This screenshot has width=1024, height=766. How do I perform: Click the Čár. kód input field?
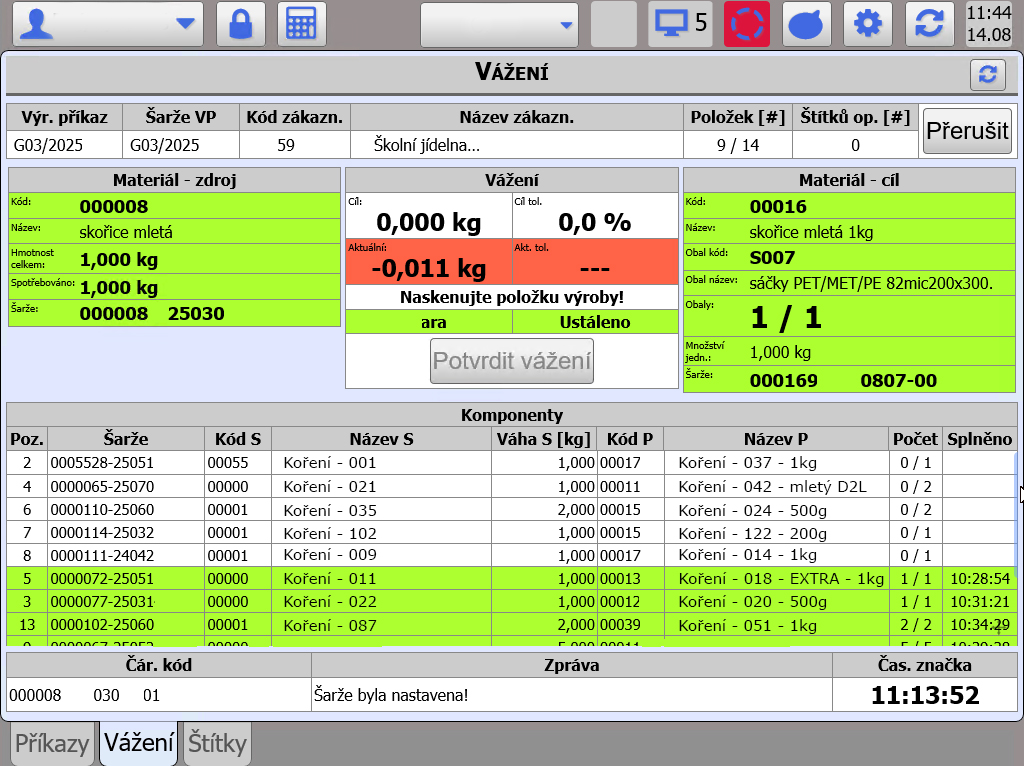coord(158,695)
